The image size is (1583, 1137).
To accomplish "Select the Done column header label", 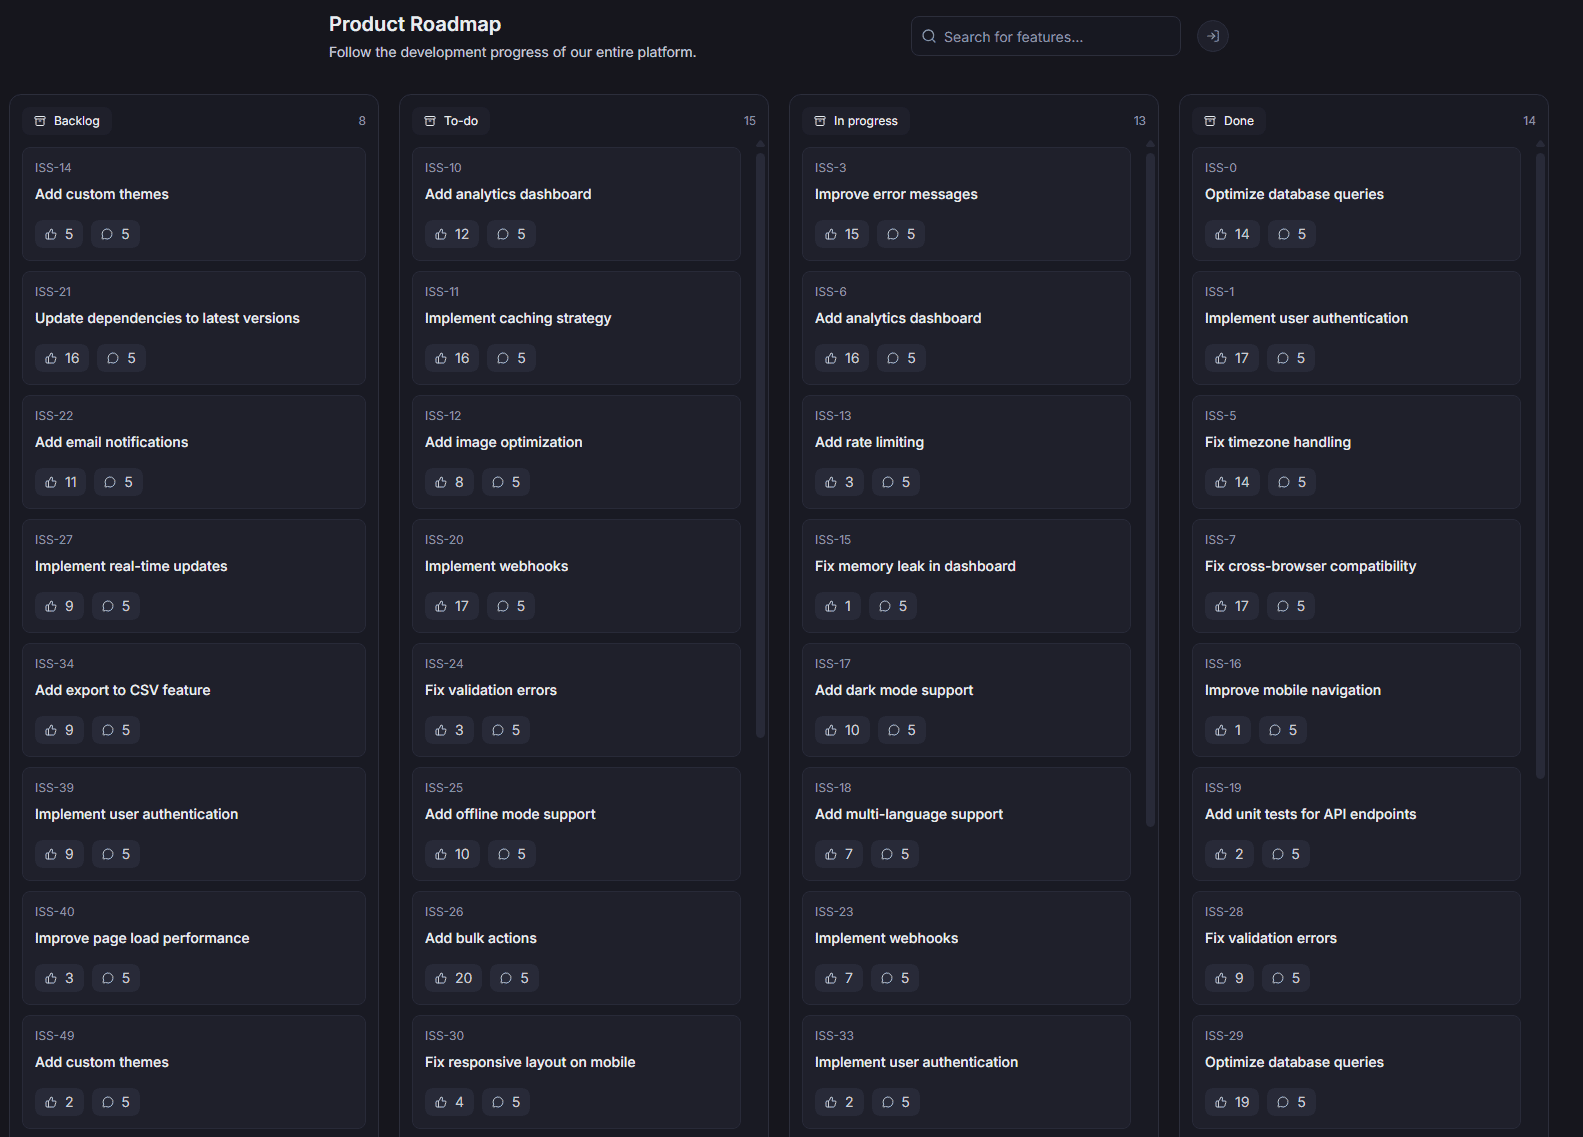I will tap(1239, 121).
